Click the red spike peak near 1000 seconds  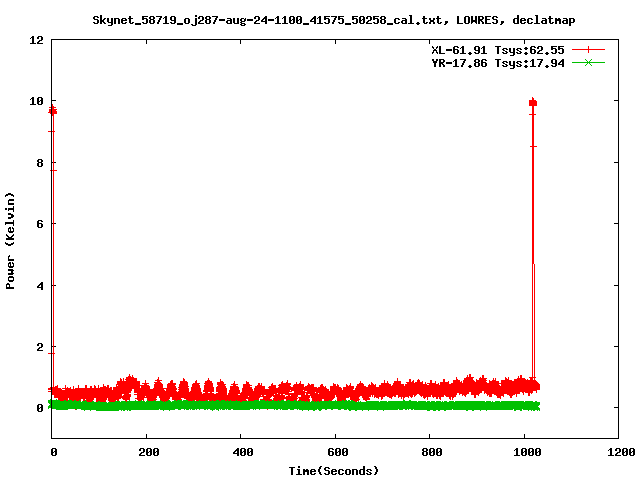(x=533, y=102)
